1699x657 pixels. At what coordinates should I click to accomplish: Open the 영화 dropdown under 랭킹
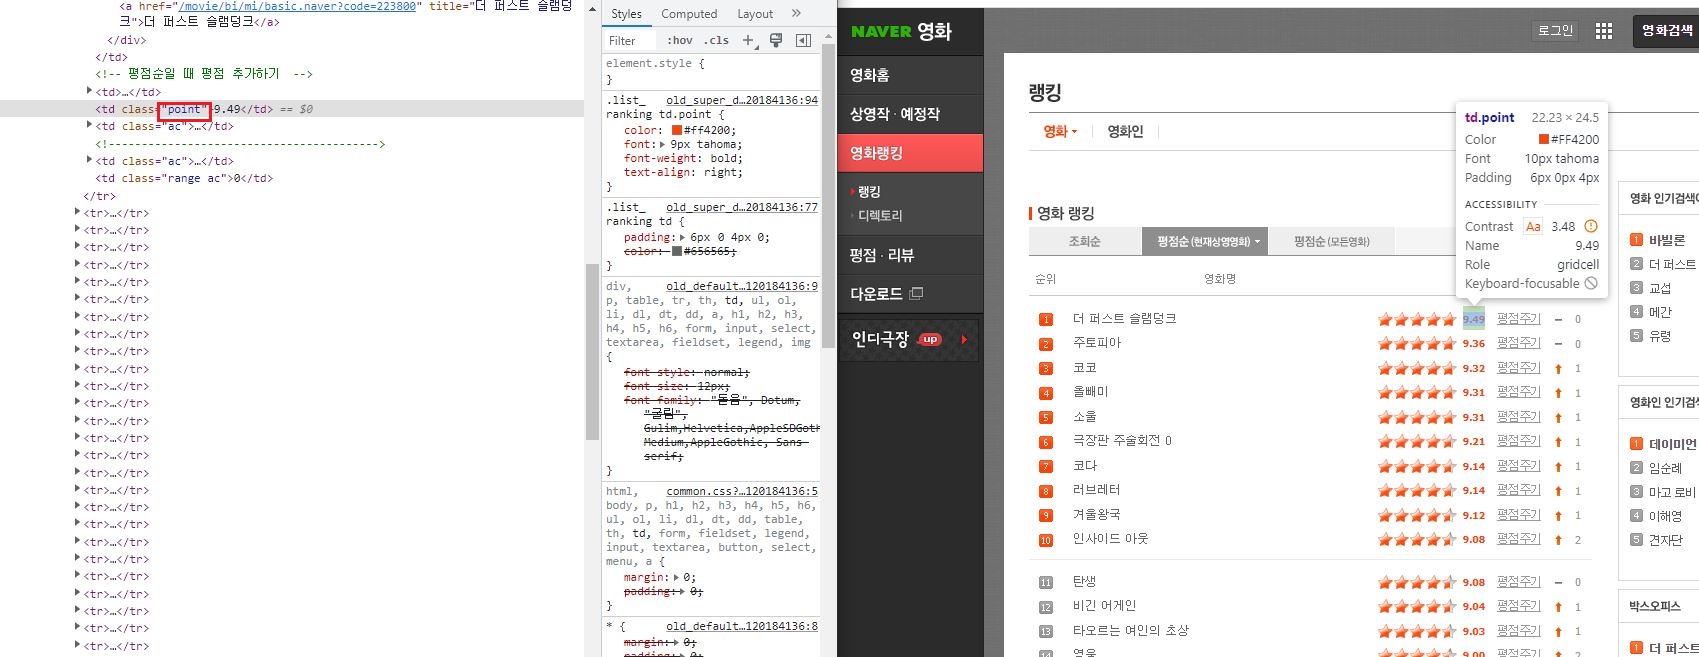pyautogui.click(x=1060, y=131)
